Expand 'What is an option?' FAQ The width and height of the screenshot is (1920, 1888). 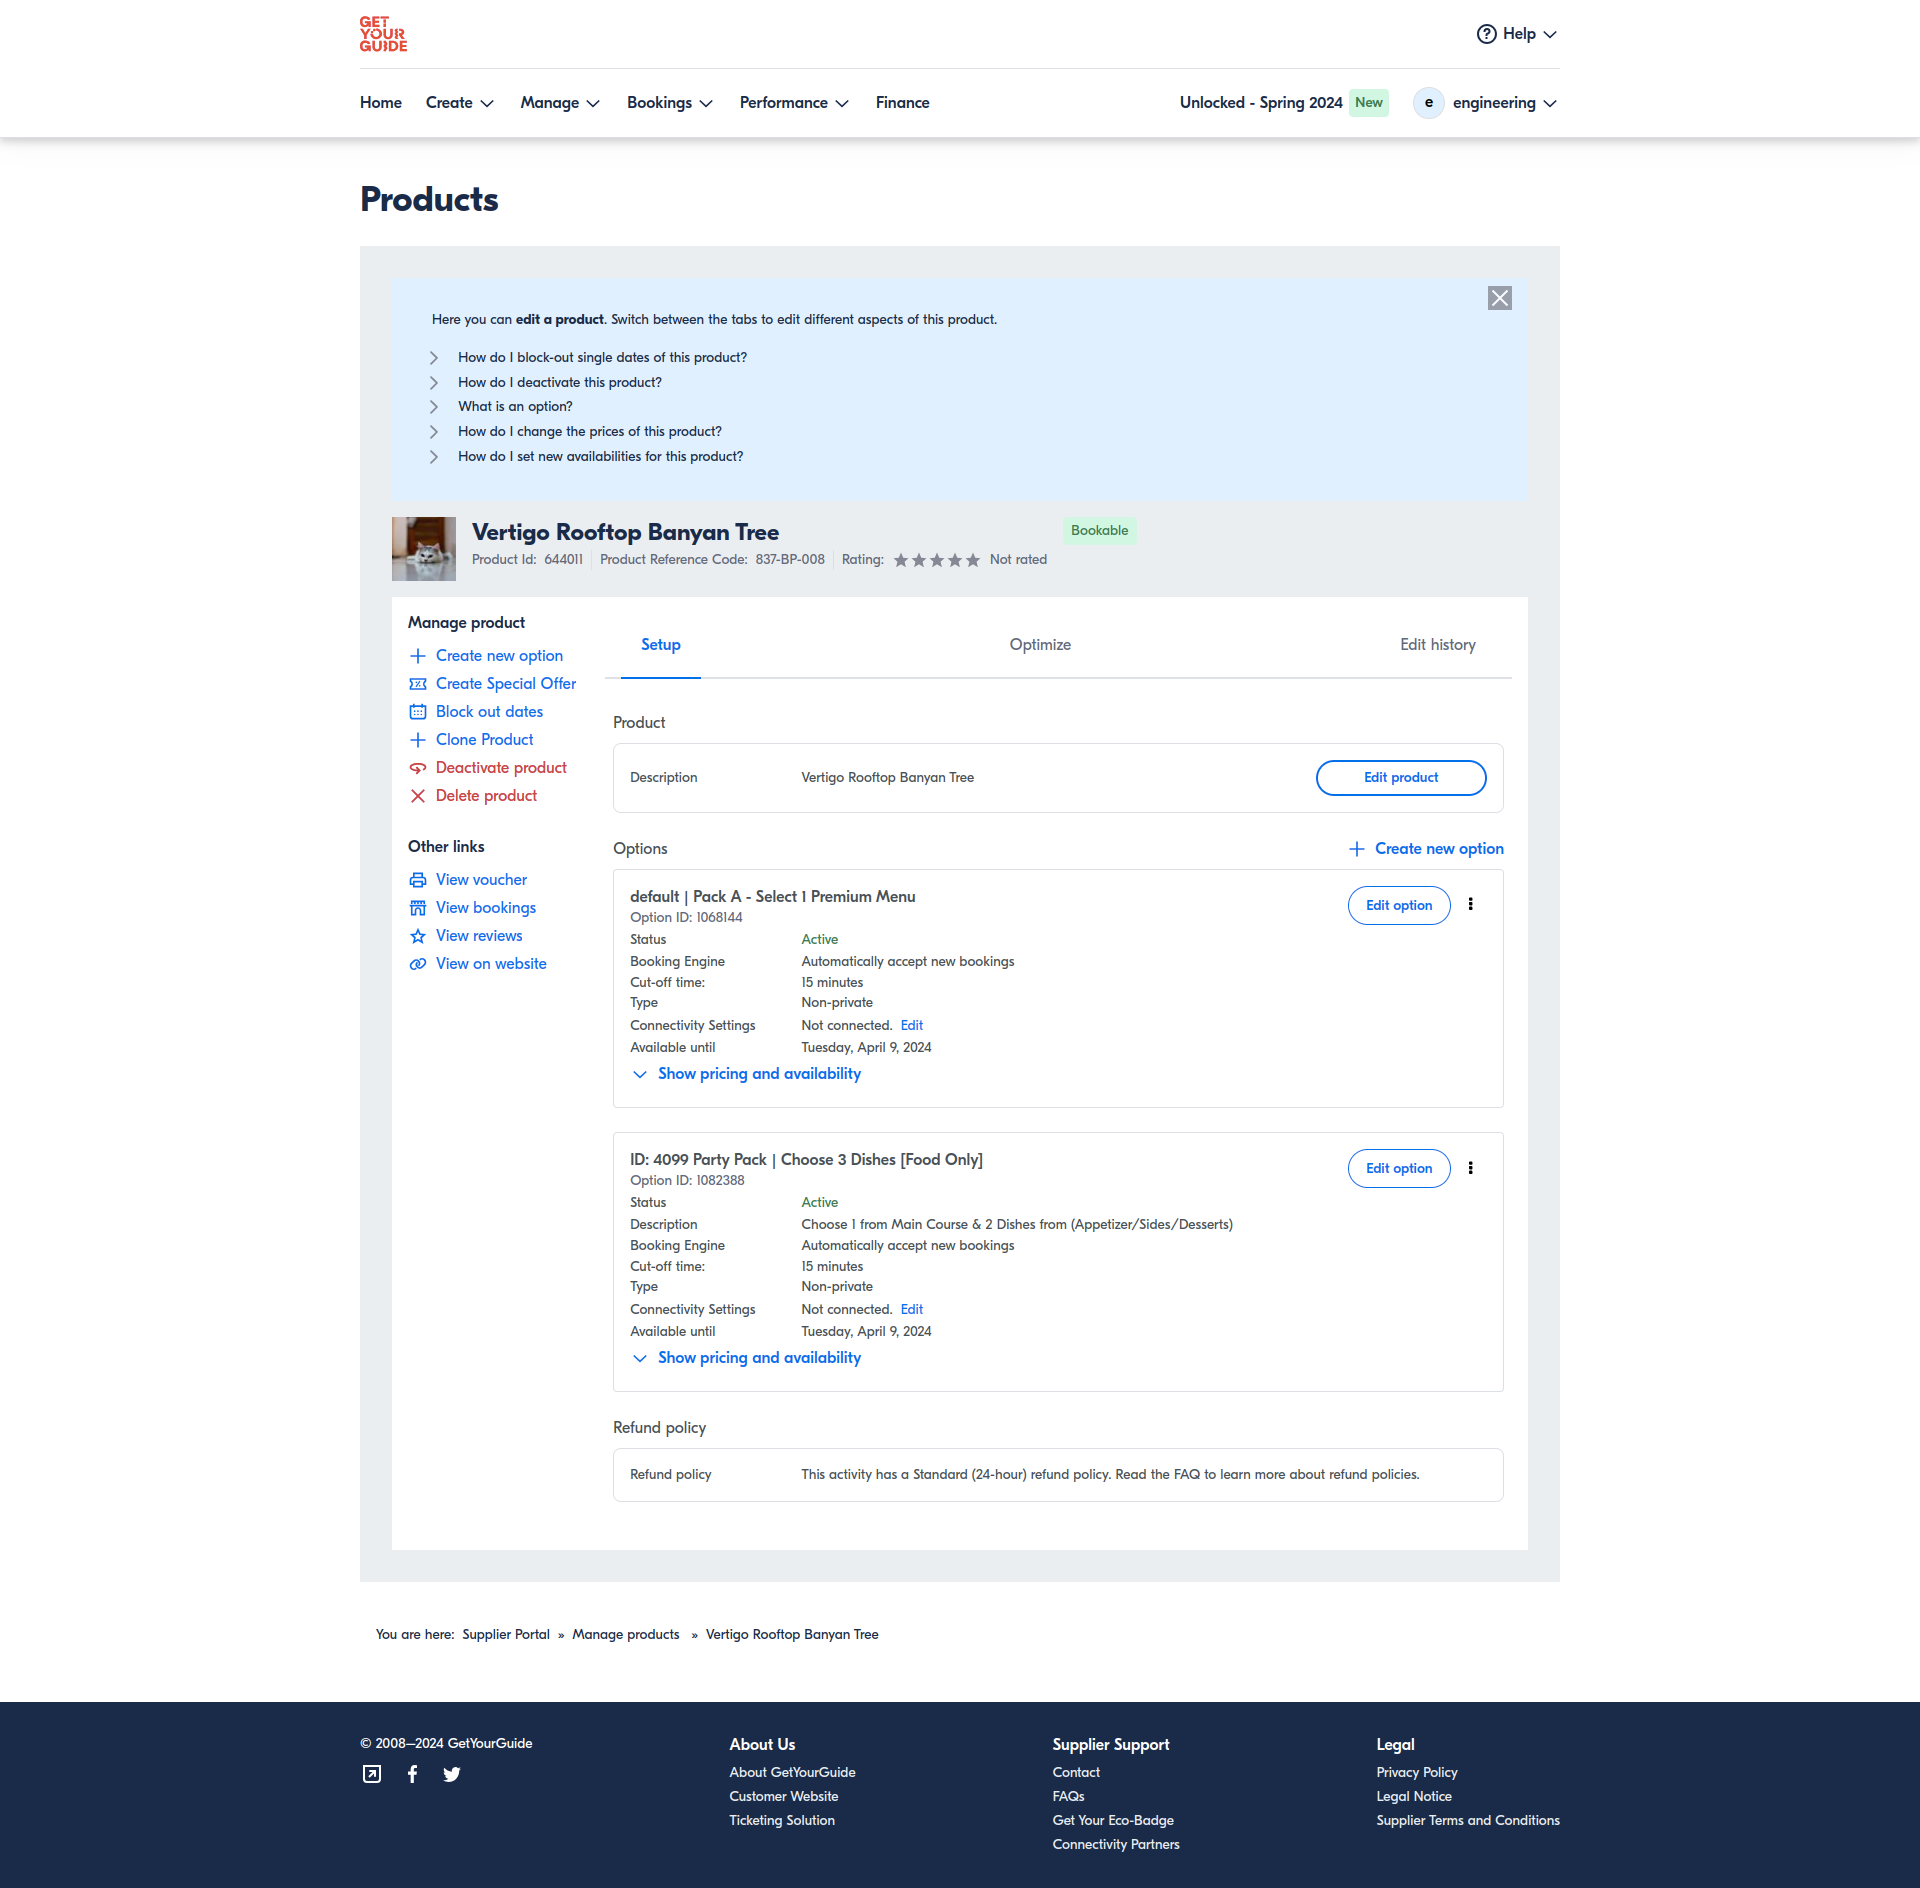click(x=515, y=407)
